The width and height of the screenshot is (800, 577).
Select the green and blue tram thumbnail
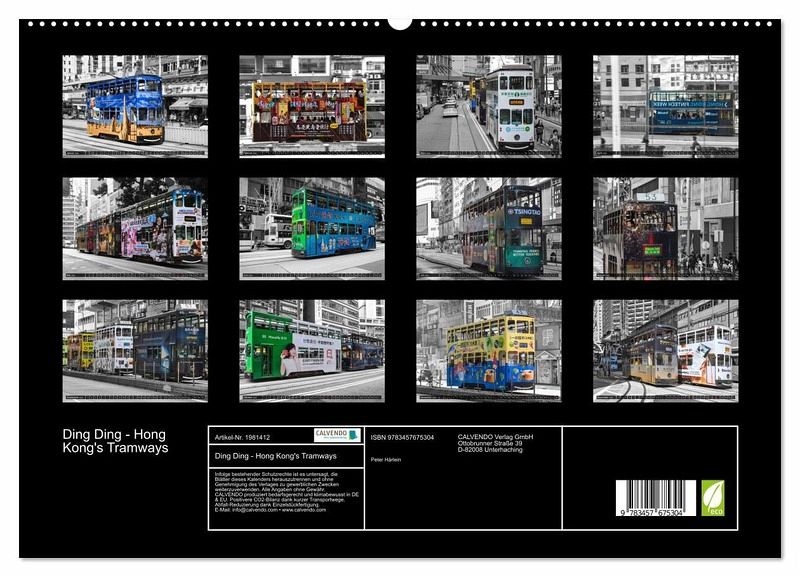(312, 229)
